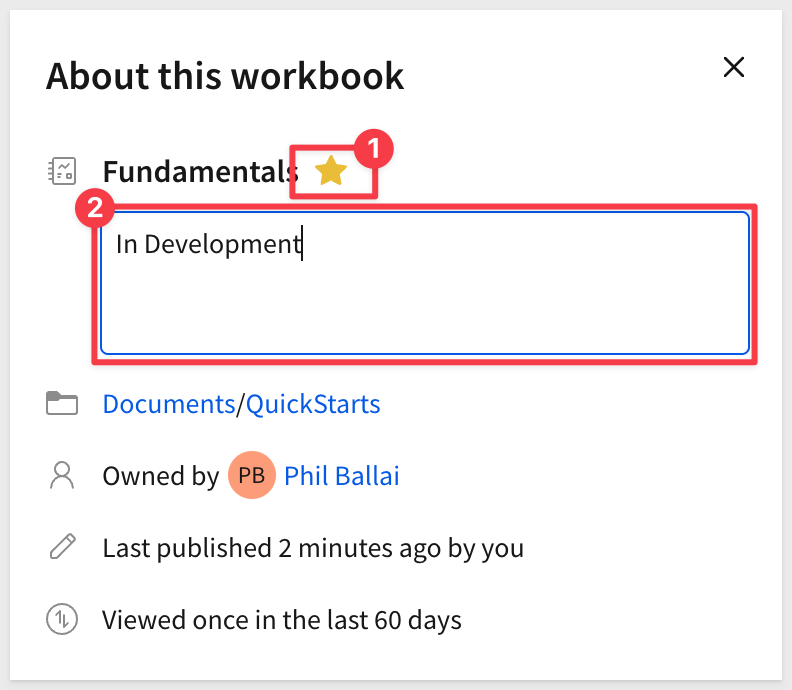Open the QuickStarts folder link

click(313, 404)
